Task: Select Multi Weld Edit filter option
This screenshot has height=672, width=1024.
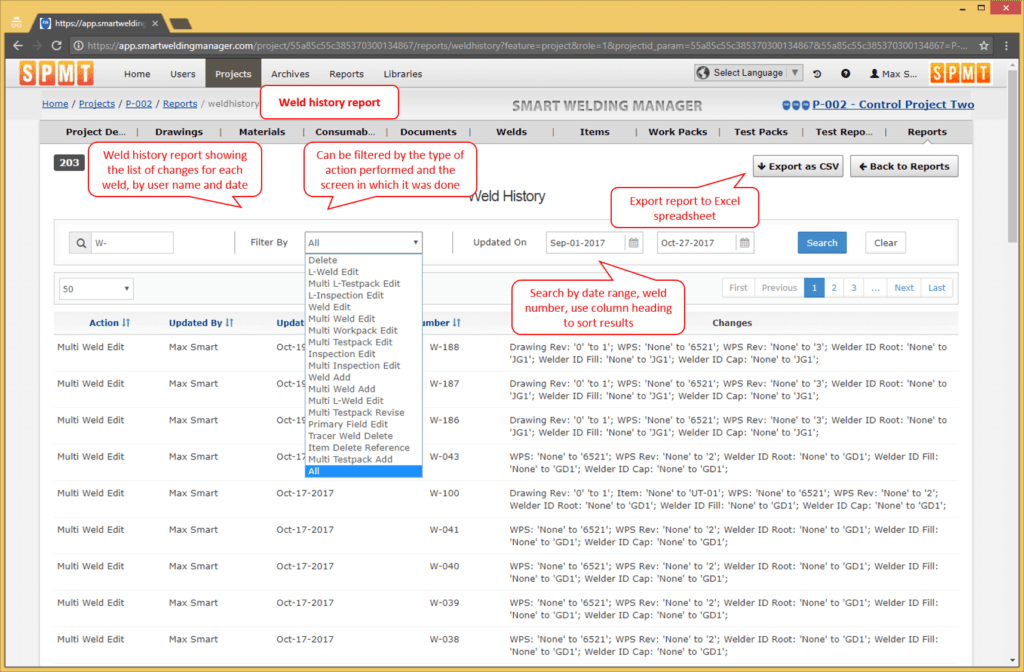Action: (363, 319)
